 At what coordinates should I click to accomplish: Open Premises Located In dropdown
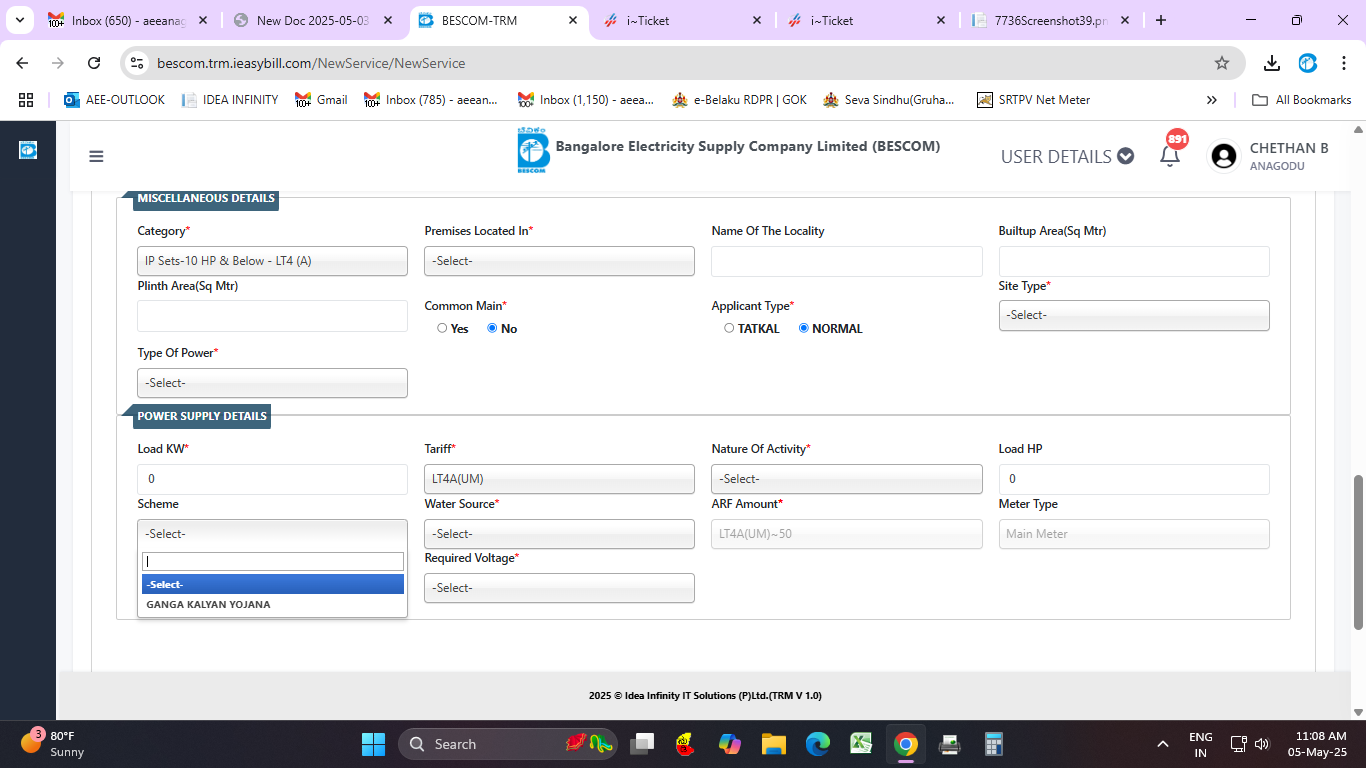[x=559, y=261]
